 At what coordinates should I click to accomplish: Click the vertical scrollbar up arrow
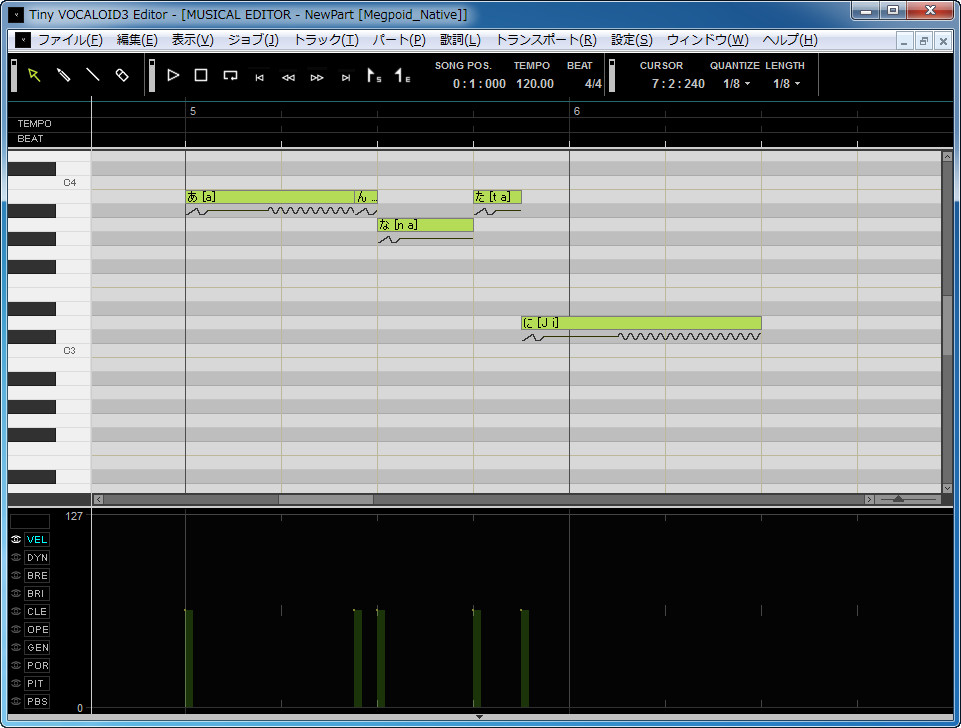(x=947, y=157)
